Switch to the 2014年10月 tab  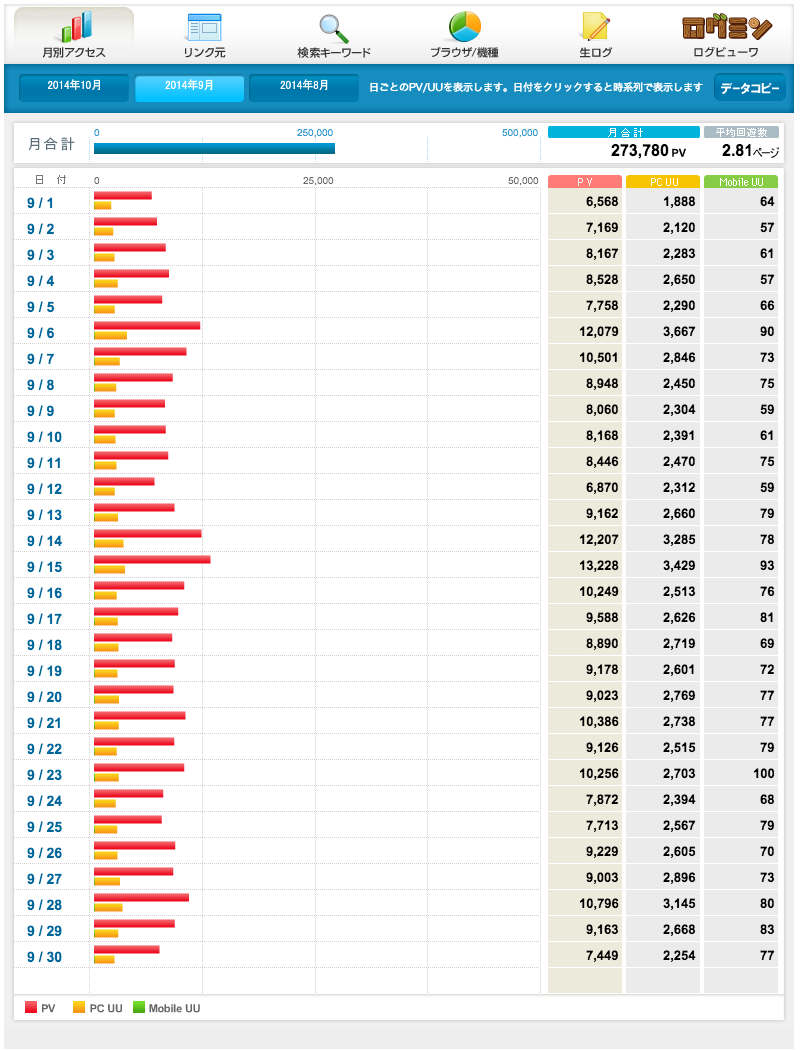[x=74, y=87]
